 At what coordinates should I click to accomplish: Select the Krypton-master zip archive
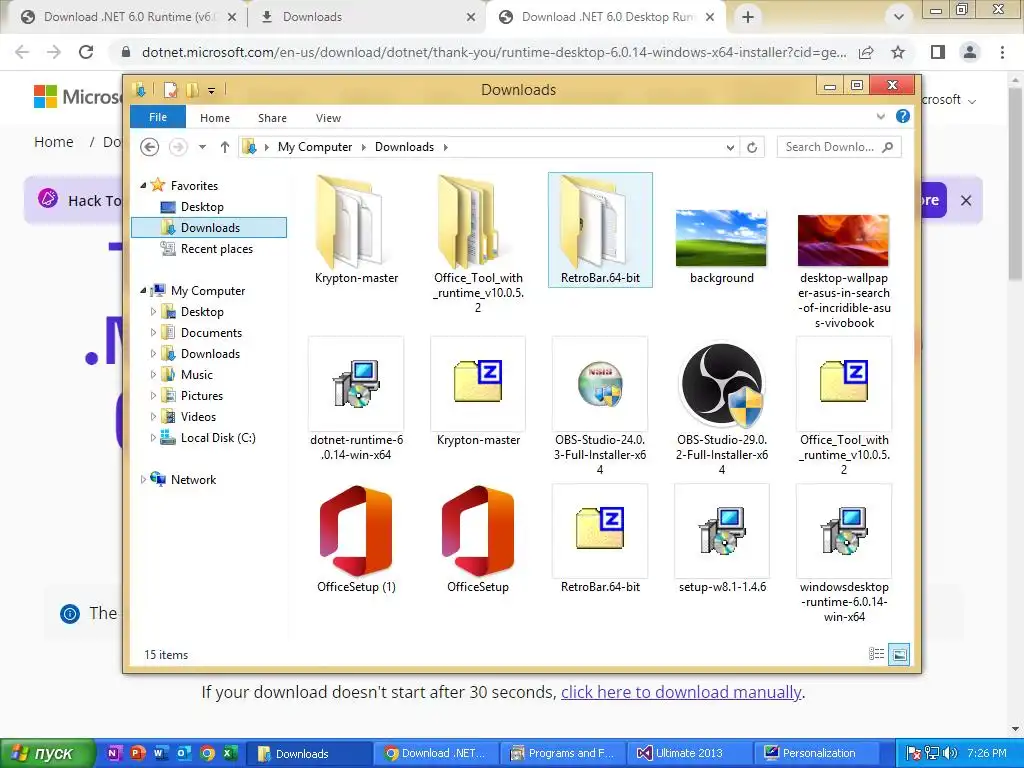(478, 393)
